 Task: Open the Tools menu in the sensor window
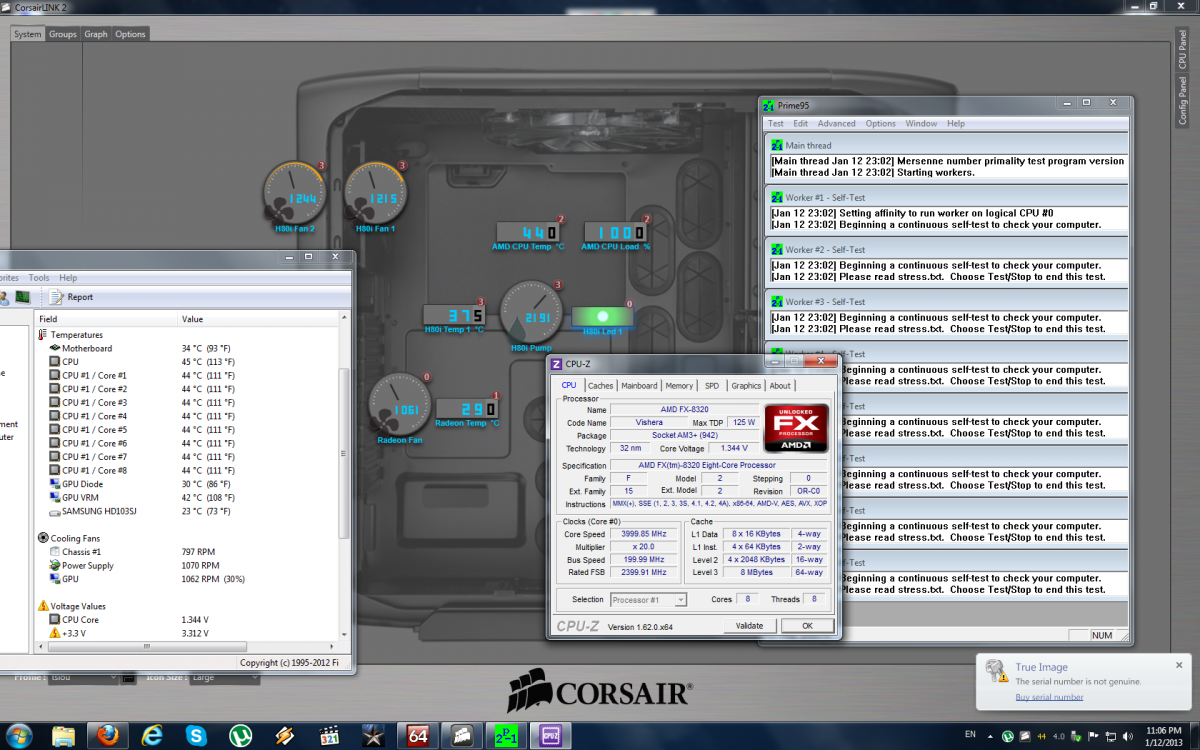[x=39, y=277]
